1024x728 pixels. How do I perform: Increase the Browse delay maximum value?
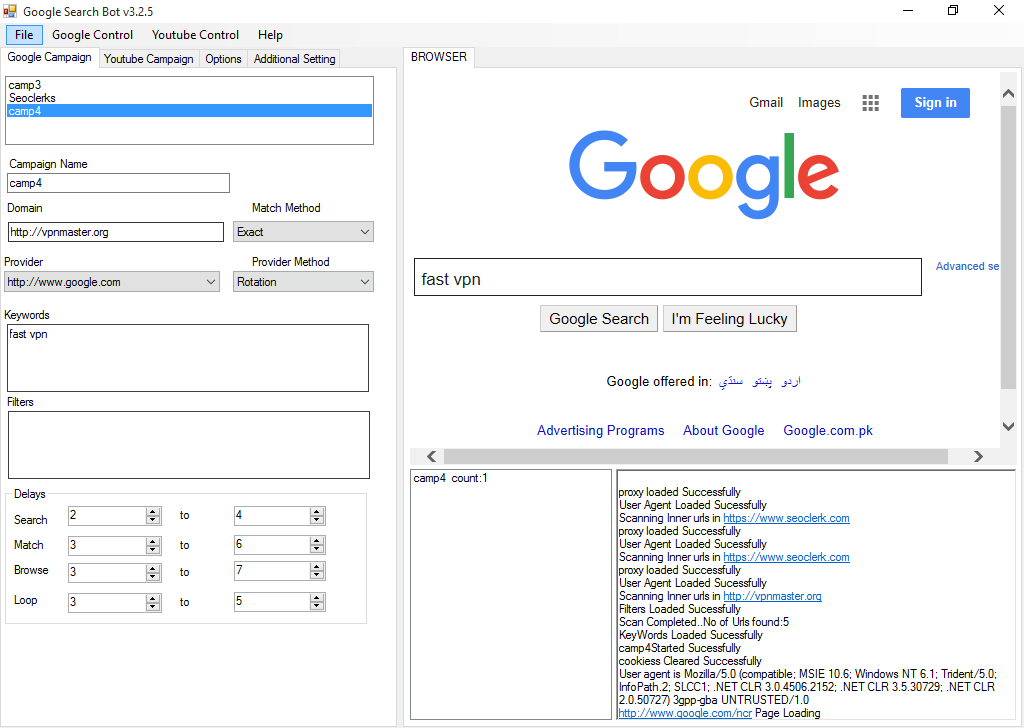tap(317, 567)
